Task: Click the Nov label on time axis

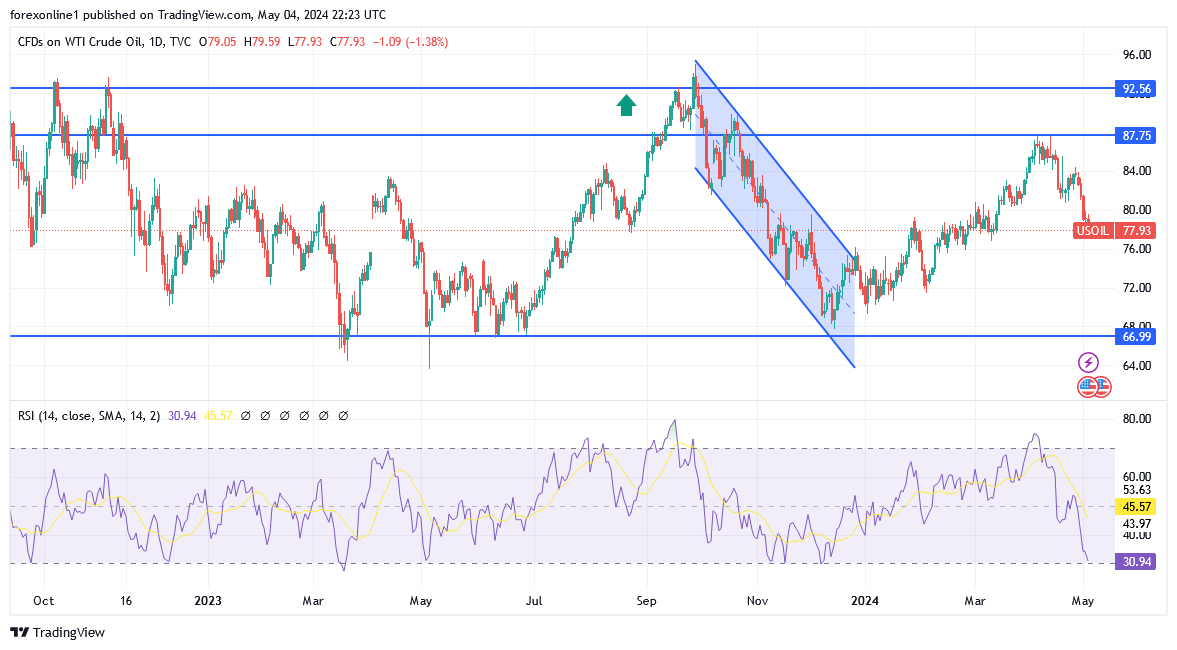Action: tap(758, 600)
